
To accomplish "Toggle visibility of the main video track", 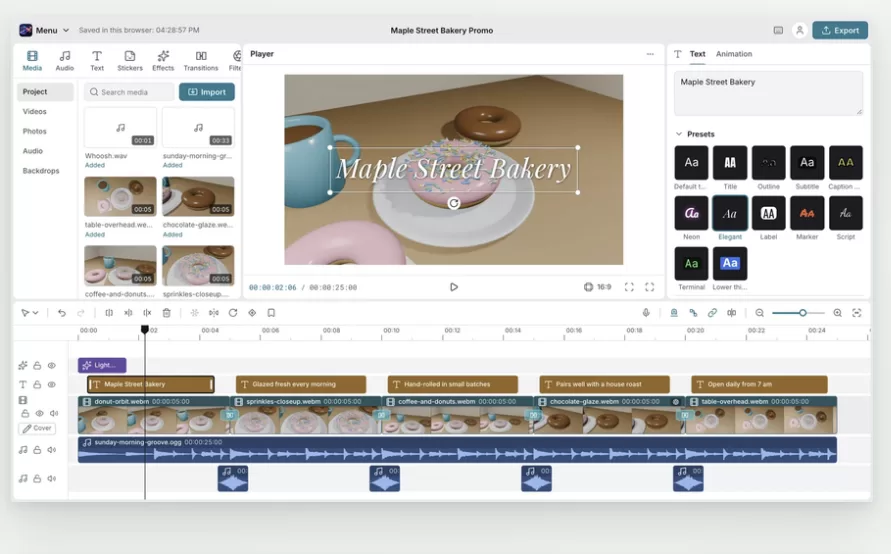I will [39, 413].
